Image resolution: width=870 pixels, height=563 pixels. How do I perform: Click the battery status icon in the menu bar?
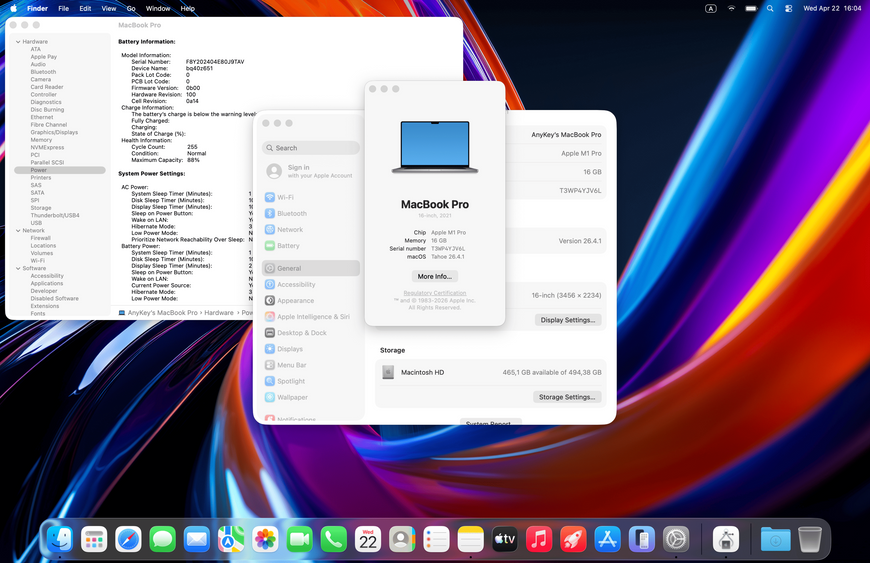[x=751, y=8]
